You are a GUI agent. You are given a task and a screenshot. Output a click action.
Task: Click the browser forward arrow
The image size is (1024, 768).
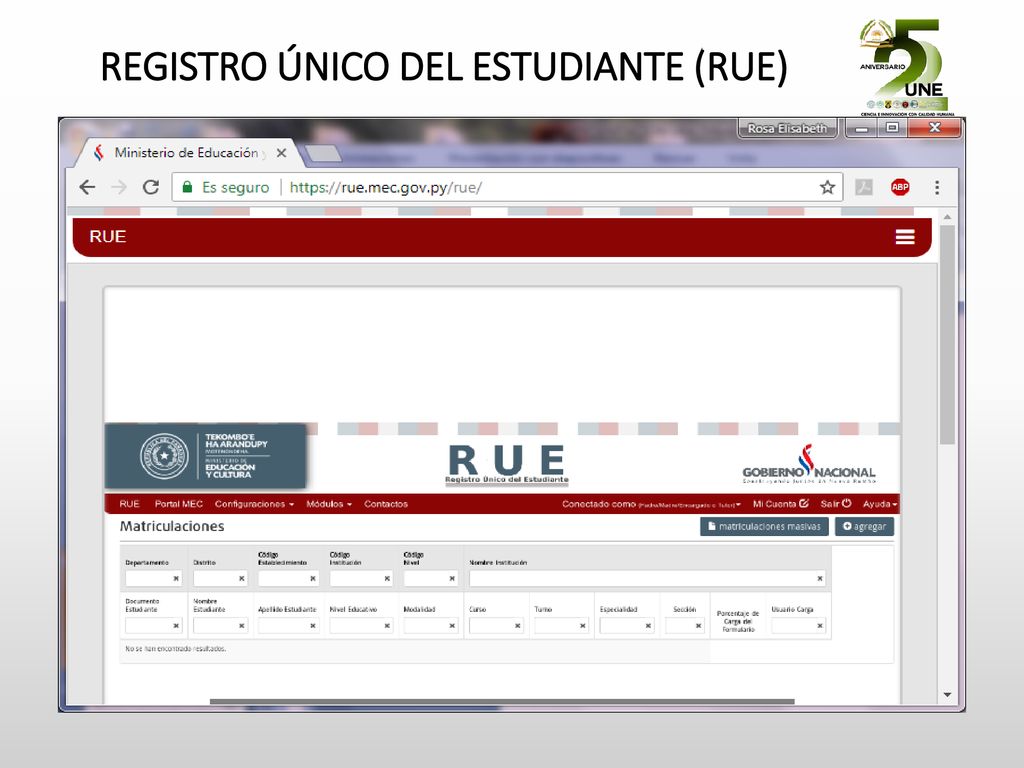(119, 187)
